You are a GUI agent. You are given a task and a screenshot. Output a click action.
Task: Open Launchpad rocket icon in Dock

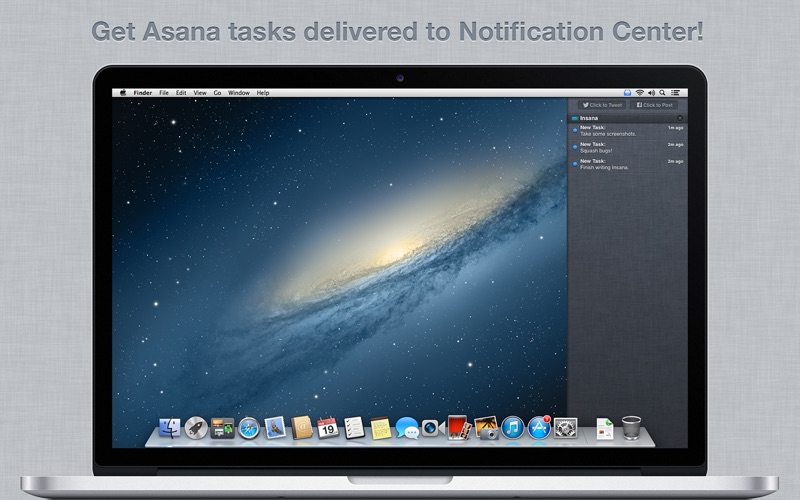coord(196,428)
